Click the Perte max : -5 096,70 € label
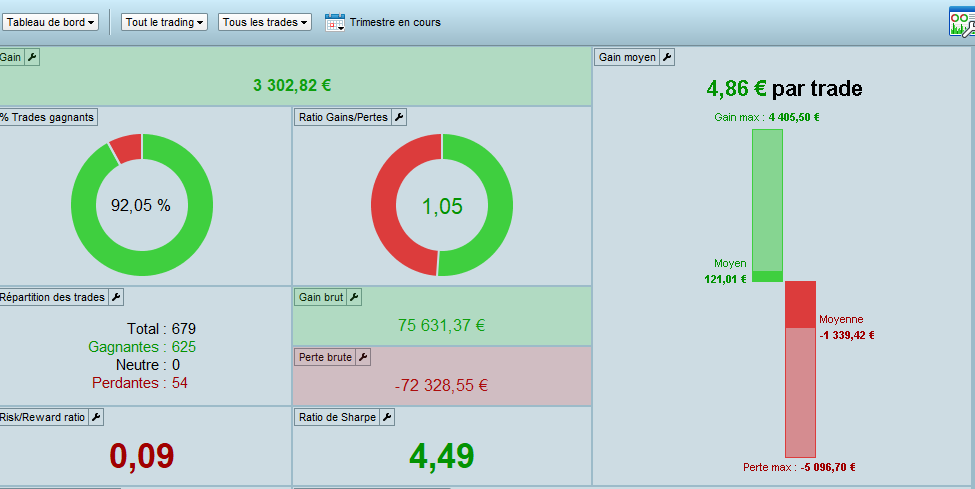Screen dimensions: 975x489 [799, 467]
